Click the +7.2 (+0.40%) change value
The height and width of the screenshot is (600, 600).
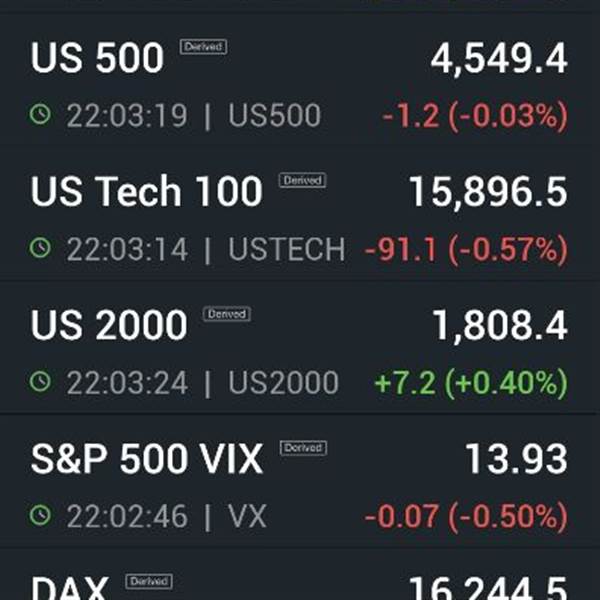point(471,383)
